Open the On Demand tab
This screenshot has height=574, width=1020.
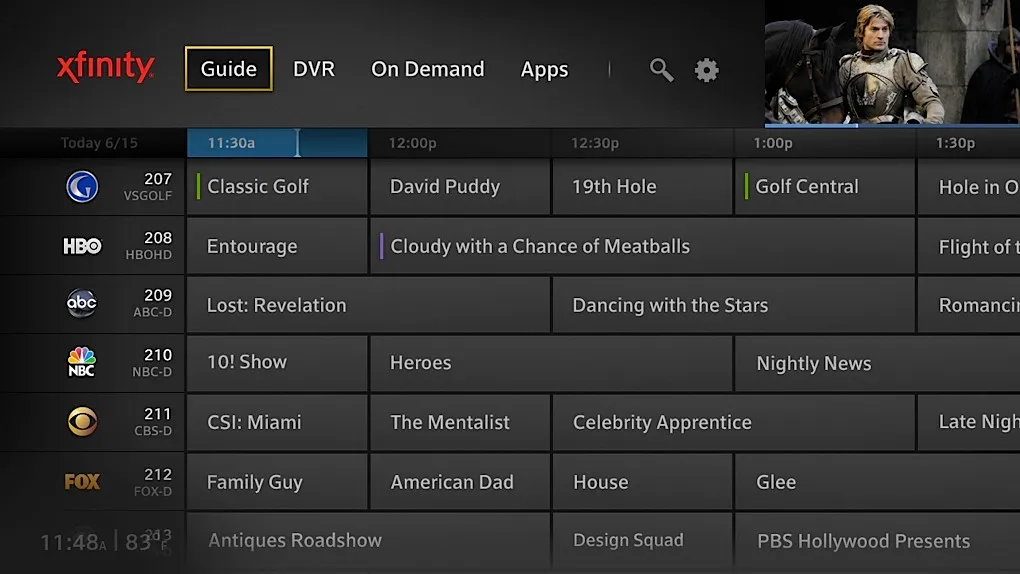pos(427,69)
